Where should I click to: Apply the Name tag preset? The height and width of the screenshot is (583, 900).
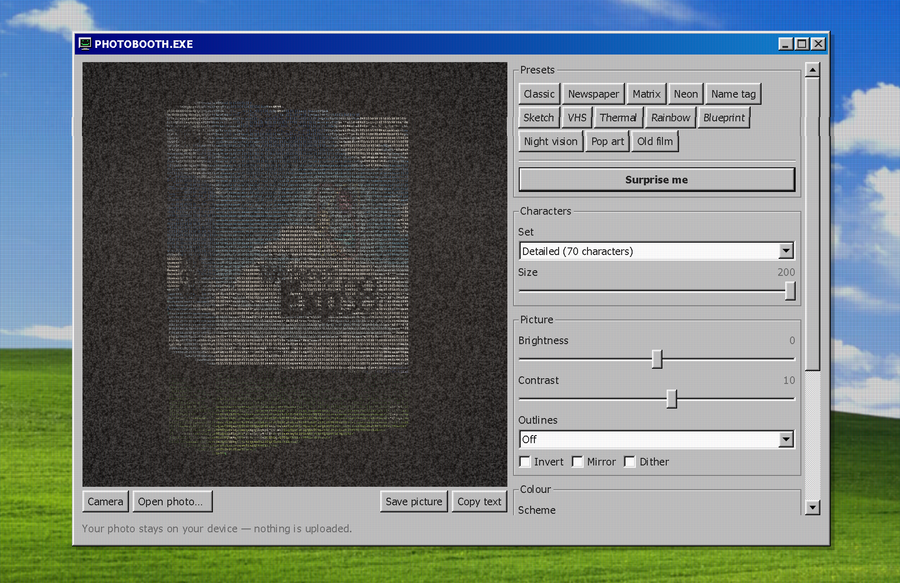click(734, 94)
